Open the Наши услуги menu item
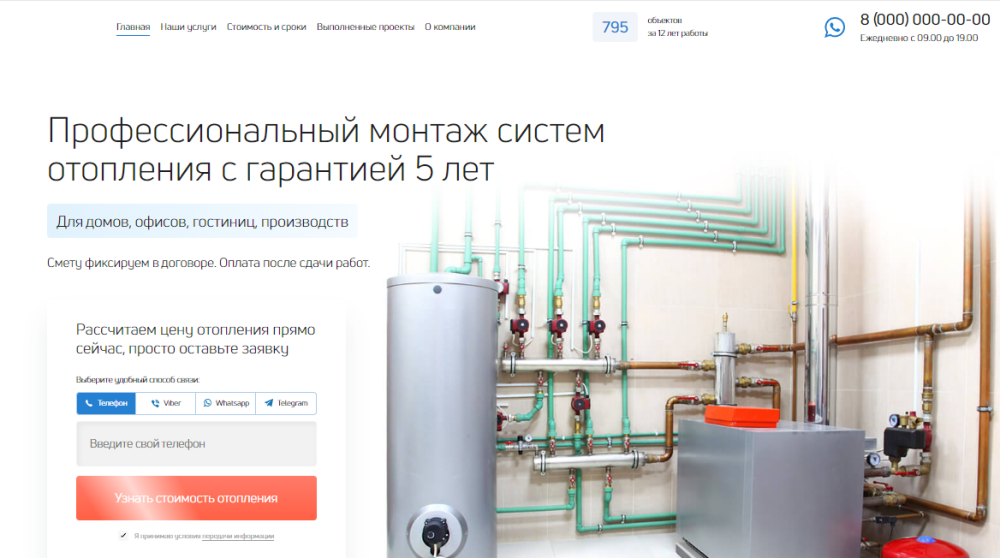This screenshot has height=558, width=1000. point(188,27)
